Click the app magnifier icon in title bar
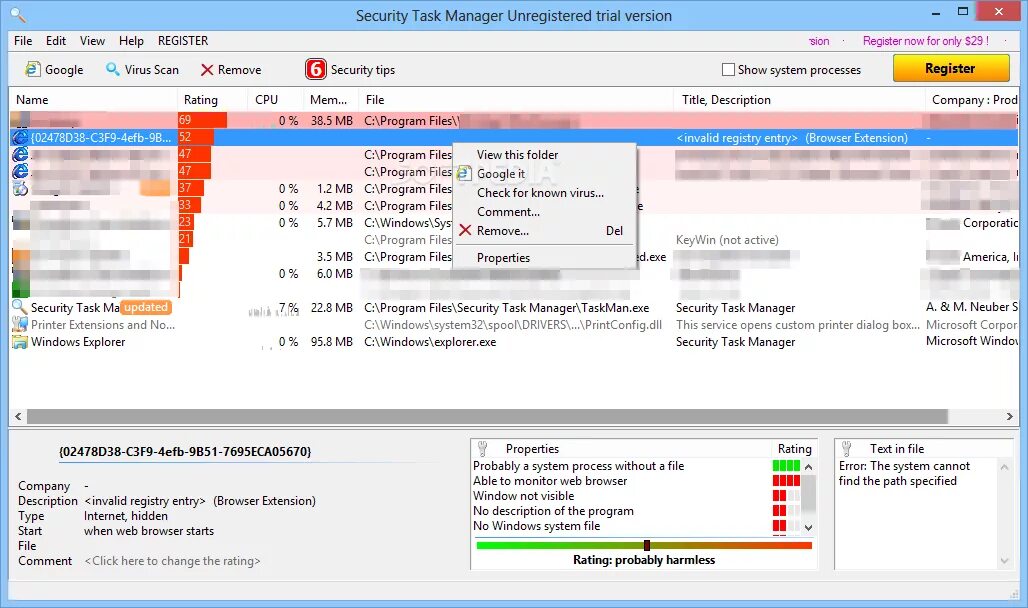The width and height of the screenshot is (1028, 608). tap(18, 14)
